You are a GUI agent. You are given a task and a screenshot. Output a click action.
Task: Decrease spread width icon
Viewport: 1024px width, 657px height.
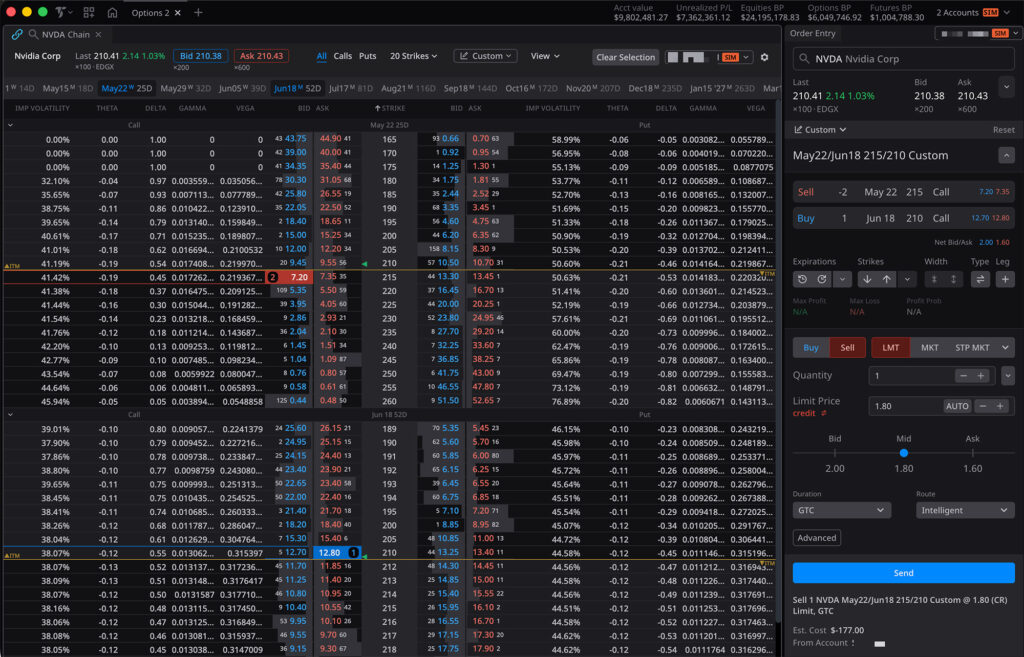click(934, 279)
